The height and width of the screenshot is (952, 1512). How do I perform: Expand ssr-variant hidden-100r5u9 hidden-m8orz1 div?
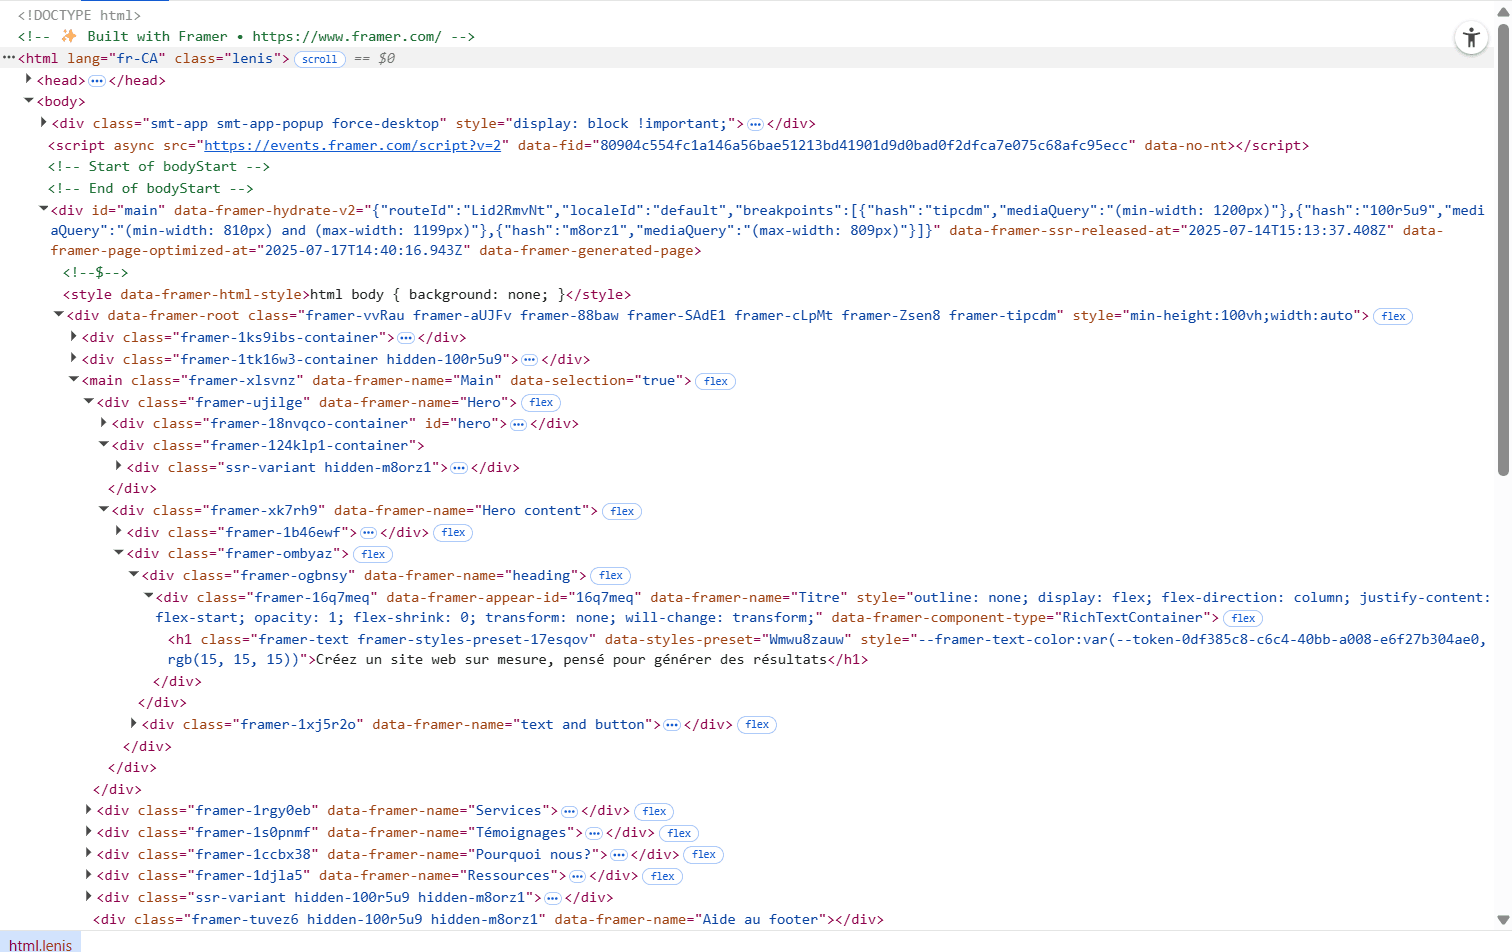[x=89, y=896]
